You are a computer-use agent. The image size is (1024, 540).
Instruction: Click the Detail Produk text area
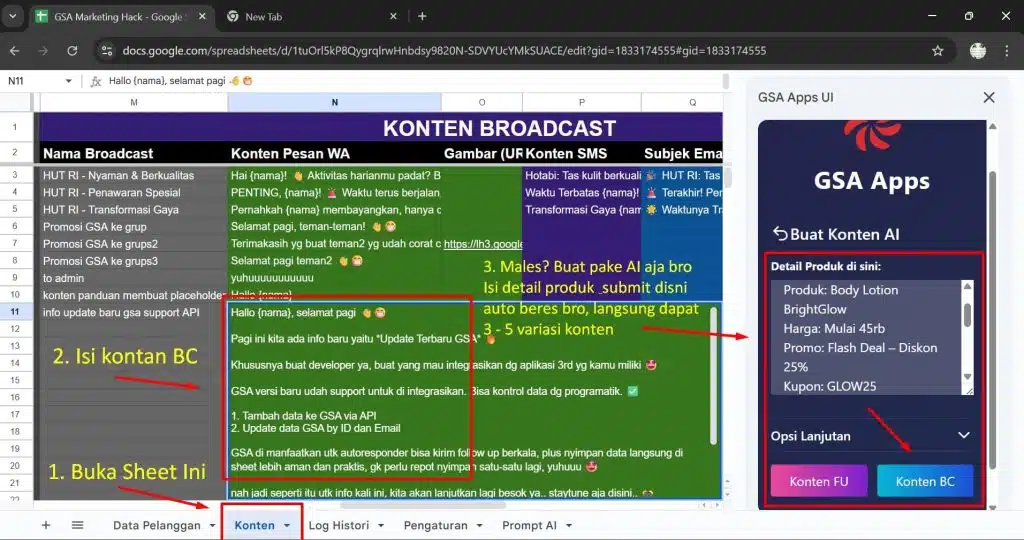866,338
